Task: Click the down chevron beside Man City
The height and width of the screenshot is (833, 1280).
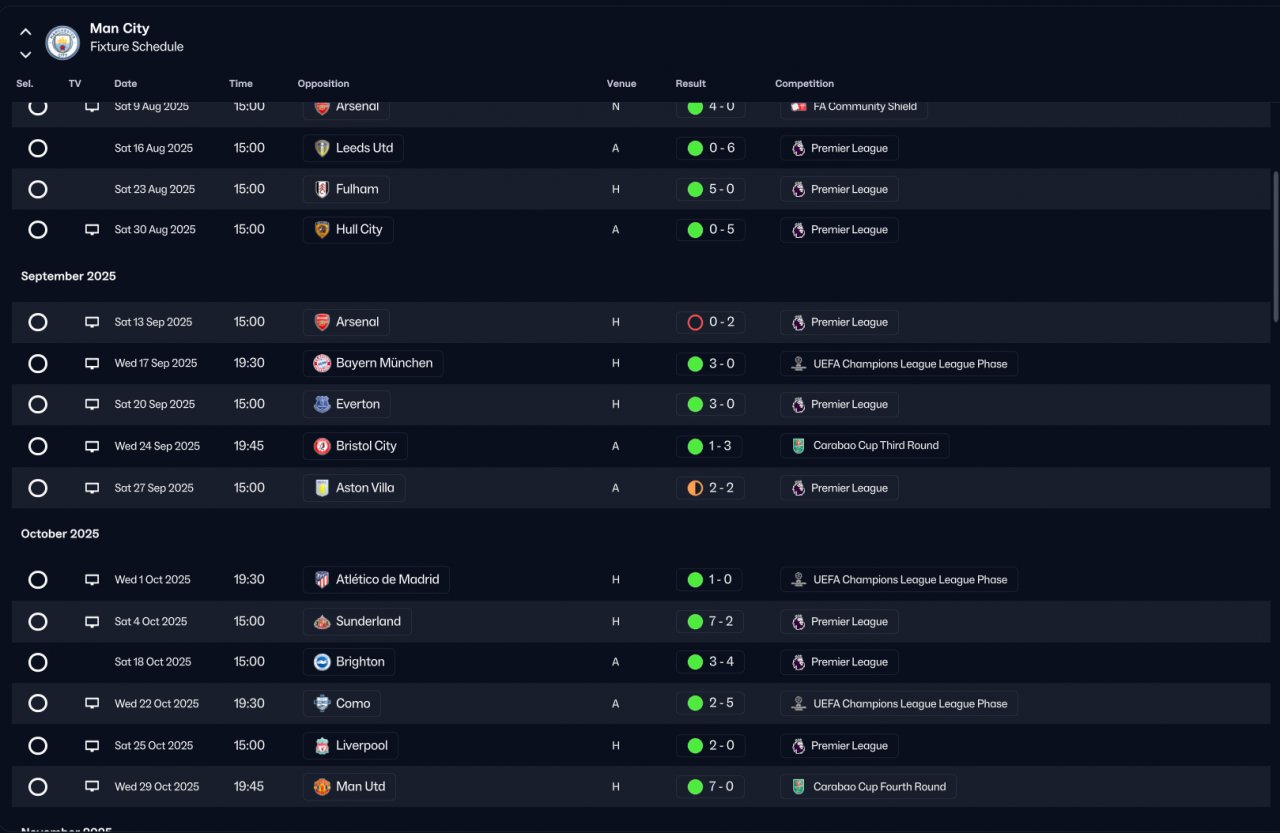Action: coord(26,55)
